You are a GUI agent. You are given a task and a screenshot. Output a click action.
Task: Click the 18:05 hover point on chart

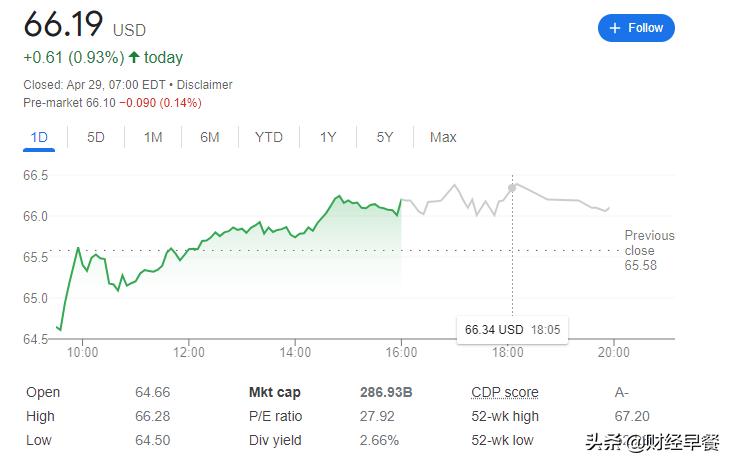[513, 187]
